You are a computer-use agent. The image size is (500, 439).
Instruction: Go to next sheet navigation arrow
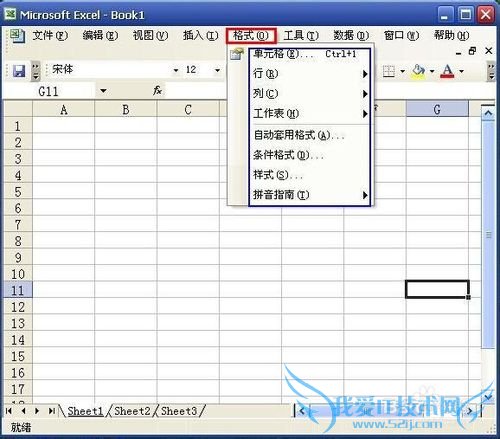[37, 411]
